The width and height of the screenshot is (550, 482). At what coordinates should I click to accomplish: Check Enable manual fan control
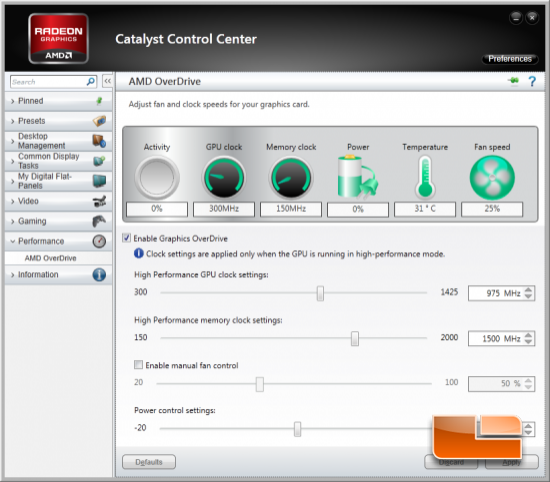point(139,365)
